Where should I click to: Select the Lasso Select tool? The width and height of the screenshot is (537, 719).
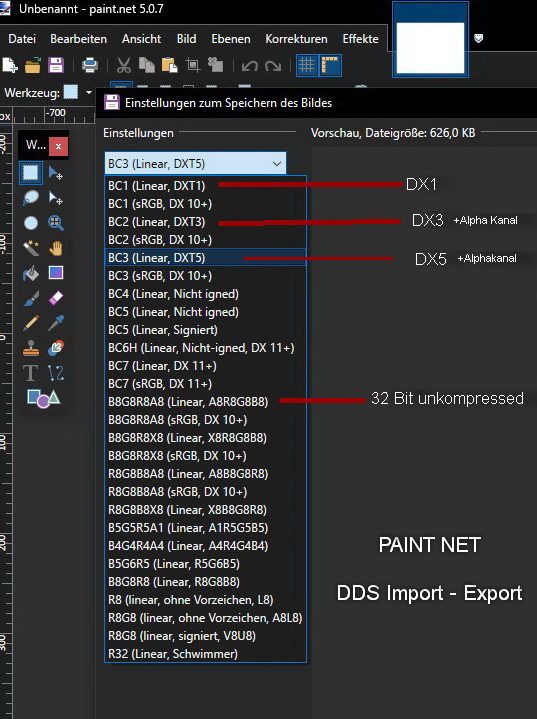31,198
